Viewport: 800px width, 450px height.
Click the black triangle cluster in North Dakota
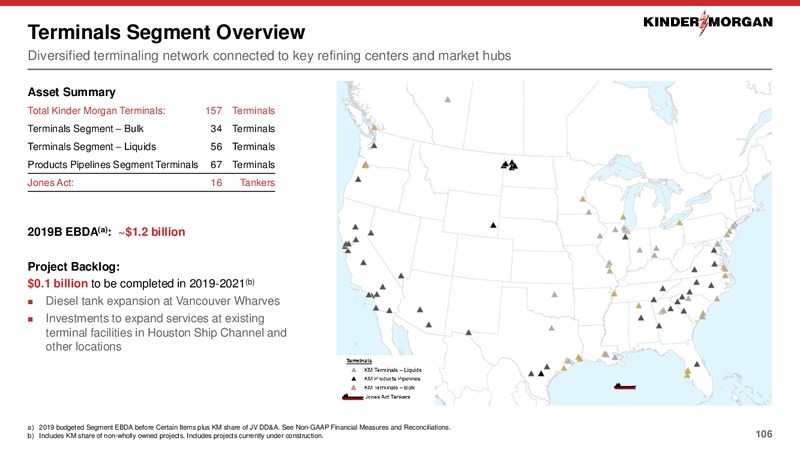coord(509,164)
